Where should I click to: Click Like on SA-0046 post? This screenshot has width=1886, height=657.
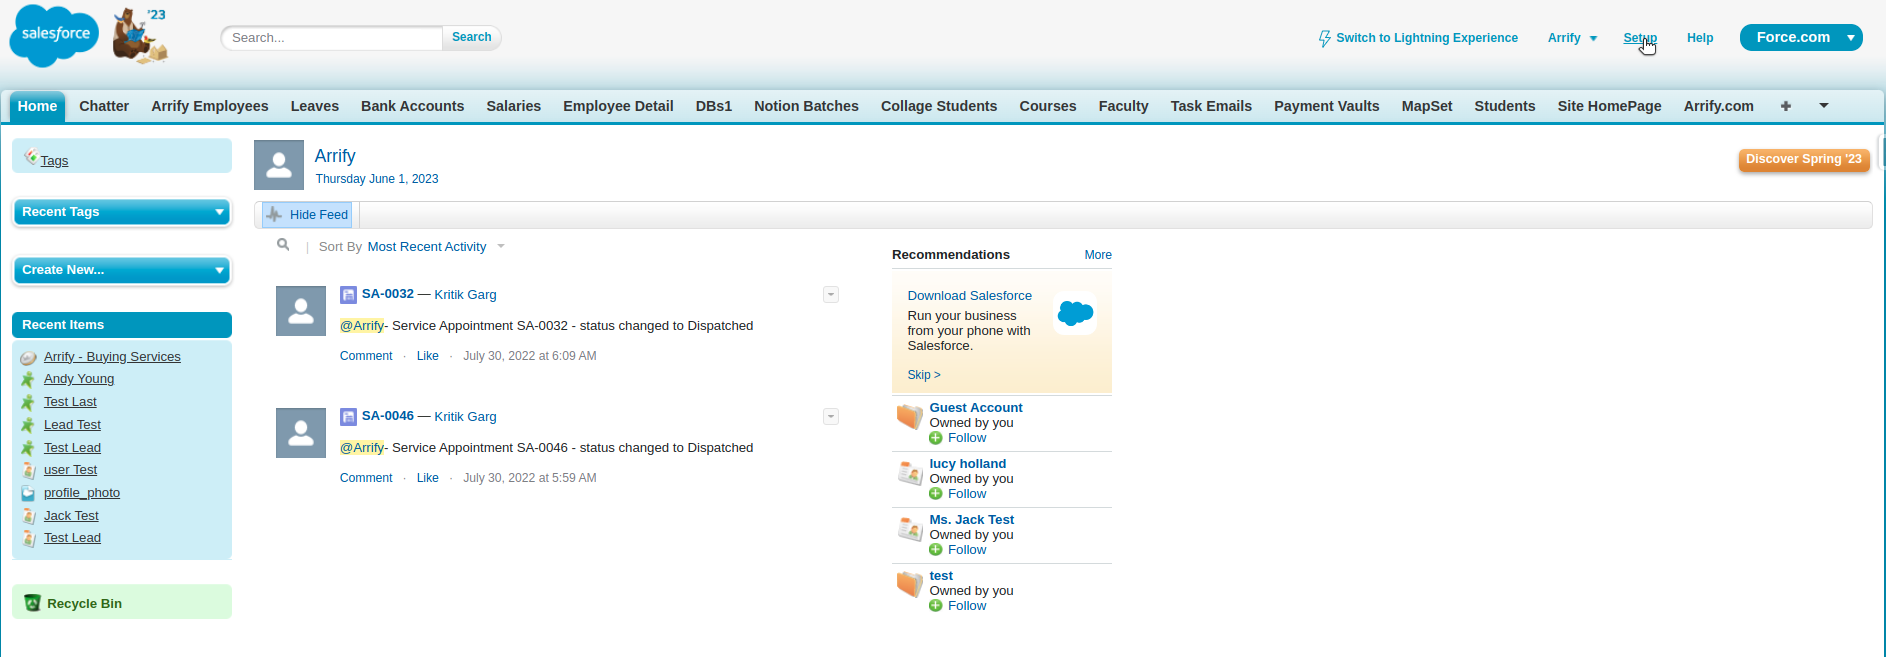pyautogui.click(x=427, y=478)
